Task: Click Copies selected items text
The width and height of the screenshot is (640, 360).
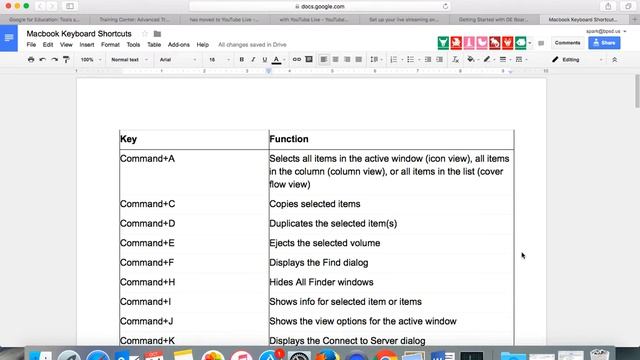Action: [315, 204]
